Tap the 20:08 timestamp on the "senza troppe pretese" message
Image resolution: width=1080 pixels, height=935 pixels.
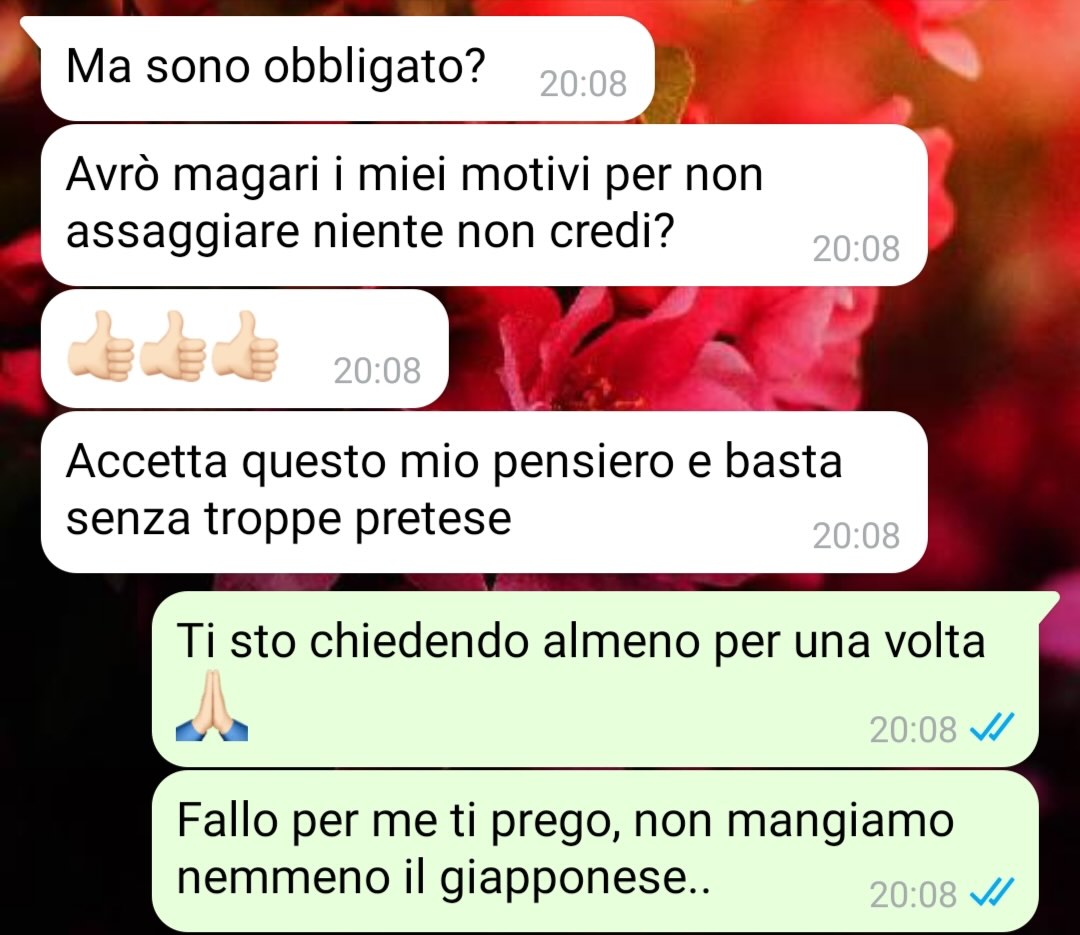[x=856, y=536]
